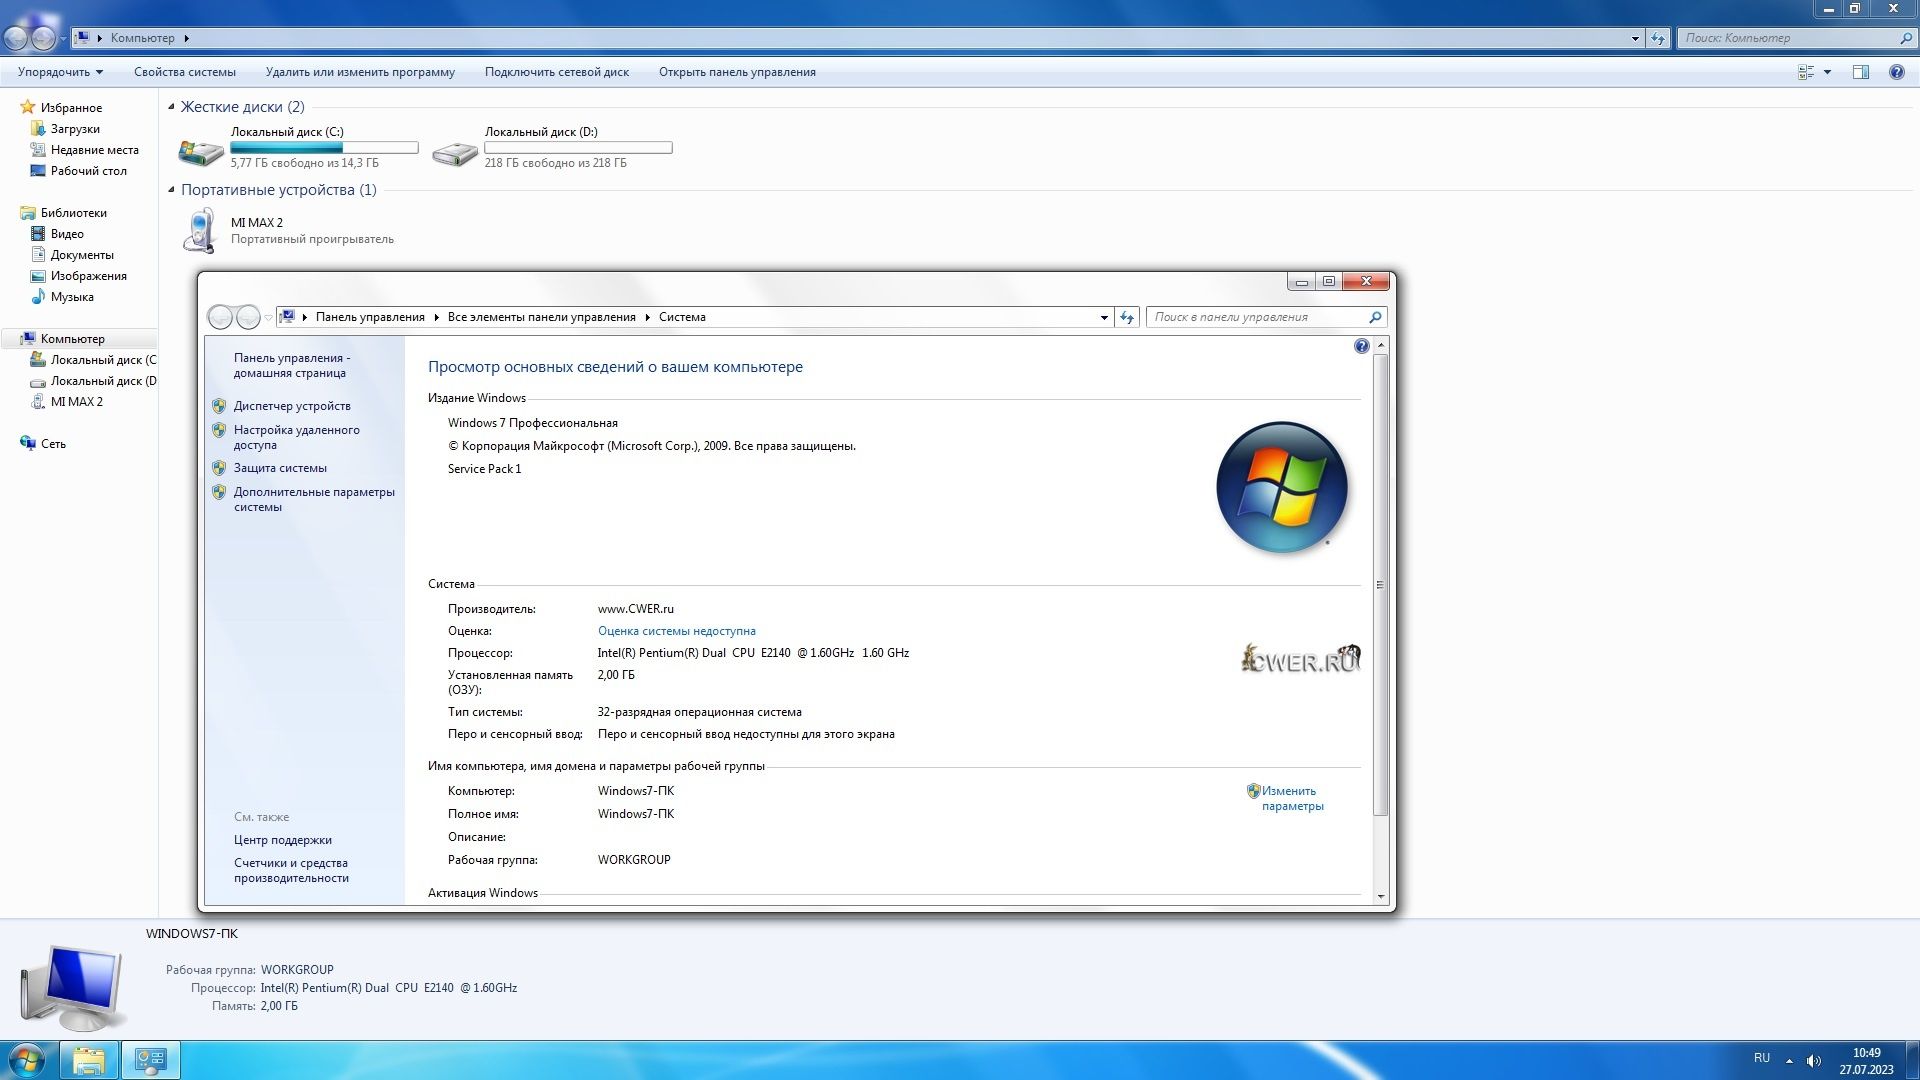Collapse the Жесткие диски (2) group
The height and width of the screenshot is (1080, 1920).
tap(171, 106)
